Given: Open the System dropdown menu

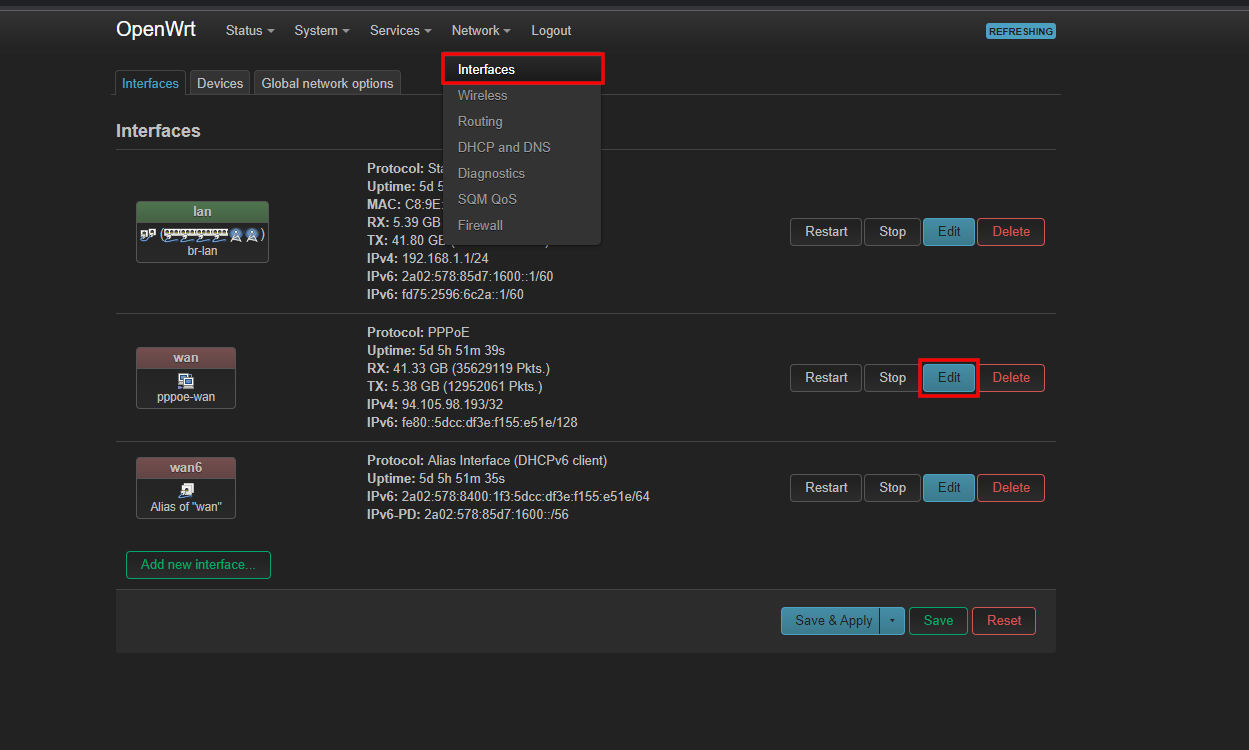Looking at the screenshot, I should pos(322,31).
